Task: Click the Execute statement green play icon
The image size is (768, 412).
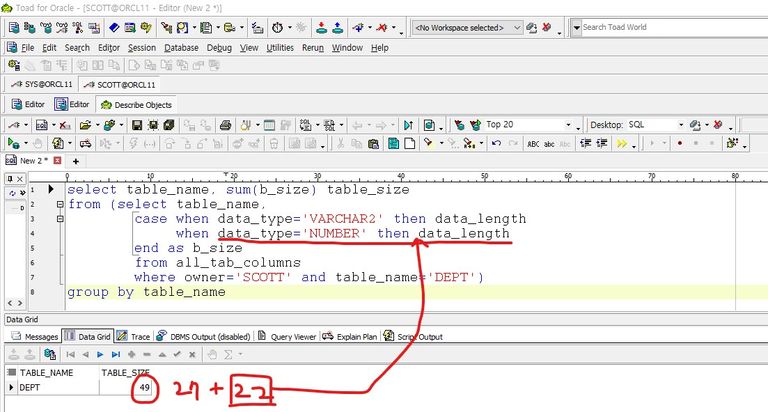Action: 13,144
